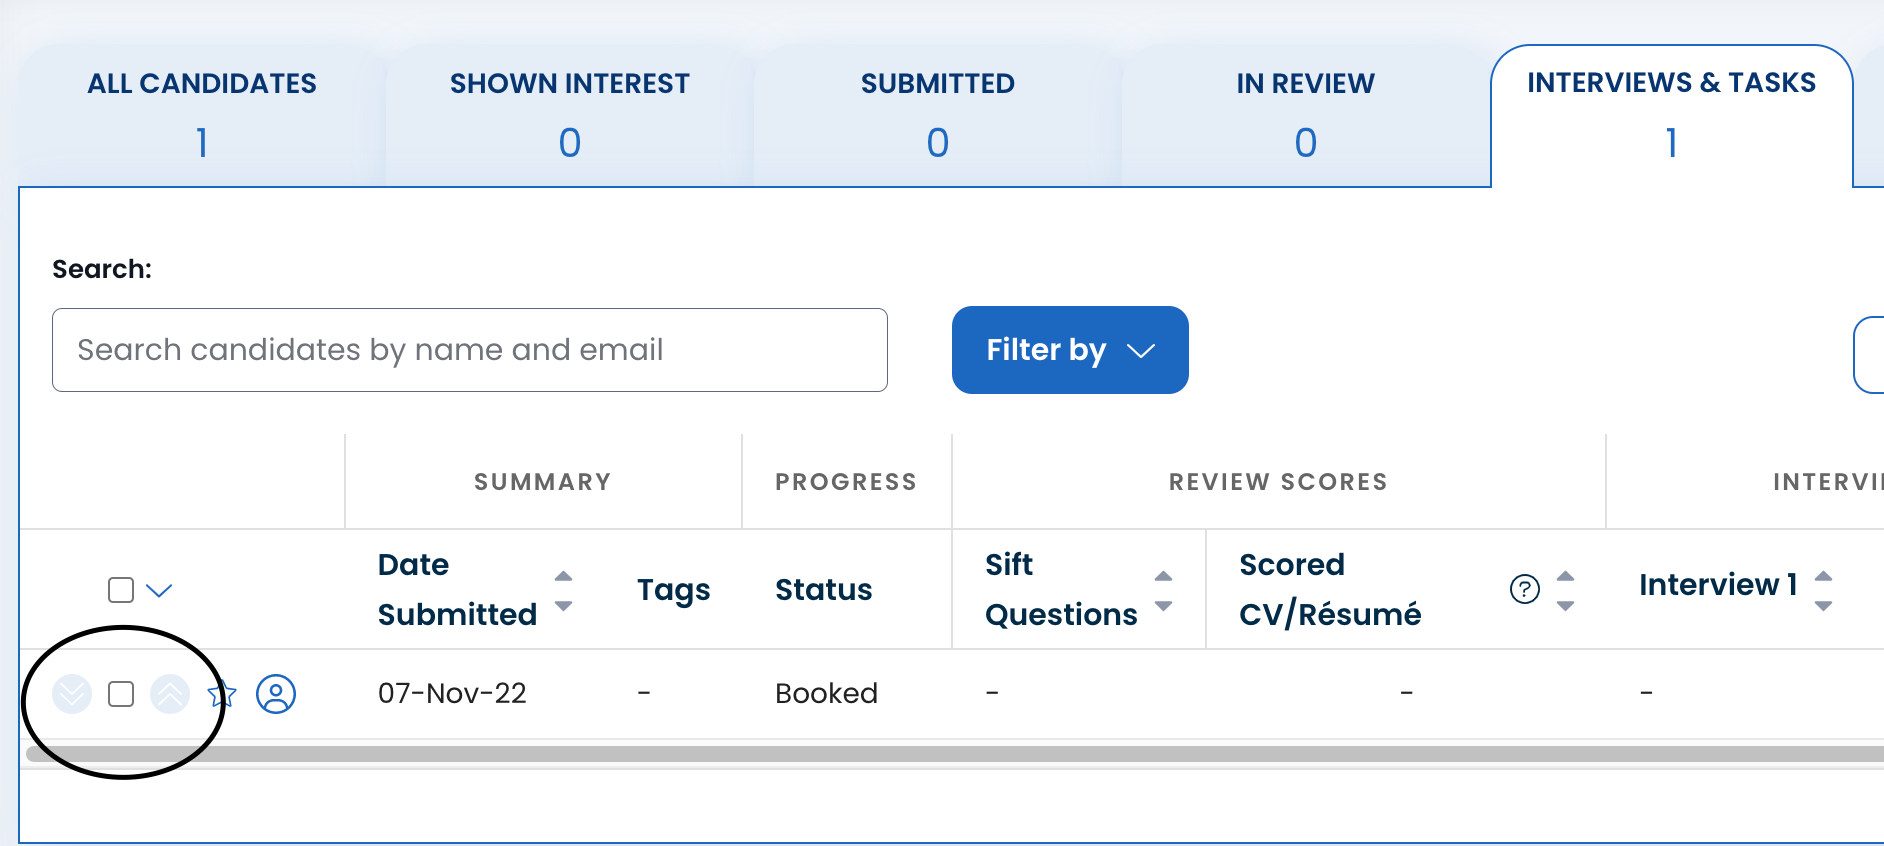The image size is (1884, 846).
Task: Go to the In Review tab
Action: point(1305,112)
